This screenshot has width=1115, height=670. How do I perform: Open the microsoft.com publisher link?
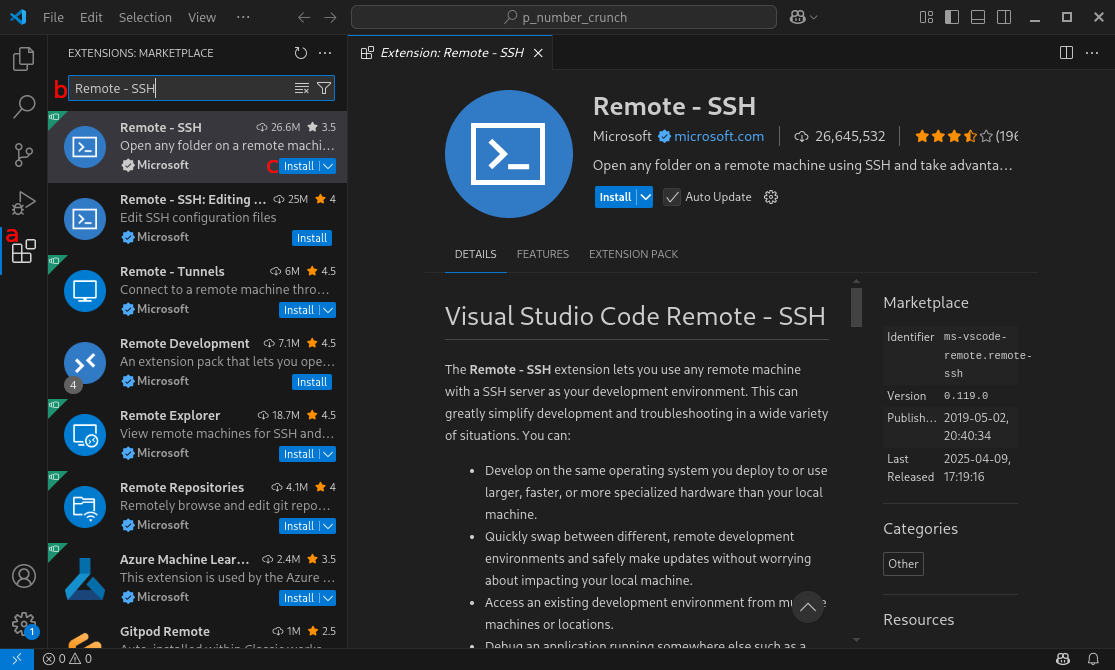coord(719,136)
